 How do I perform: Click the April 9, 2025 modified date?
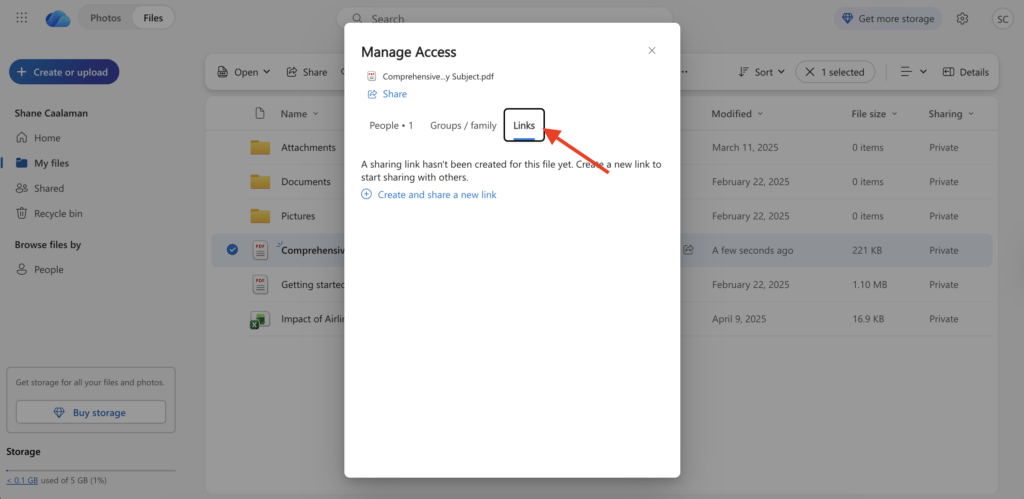point(739,319)
